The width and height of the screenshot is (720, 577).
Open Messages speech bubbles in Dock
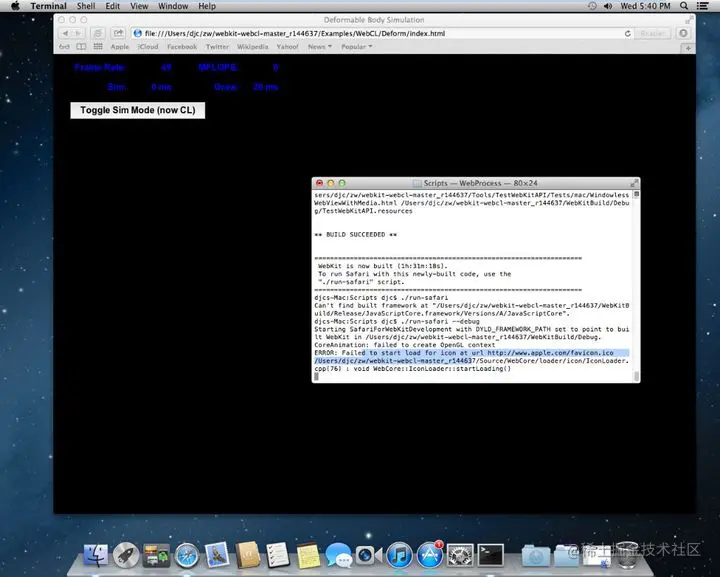(338, 555)
